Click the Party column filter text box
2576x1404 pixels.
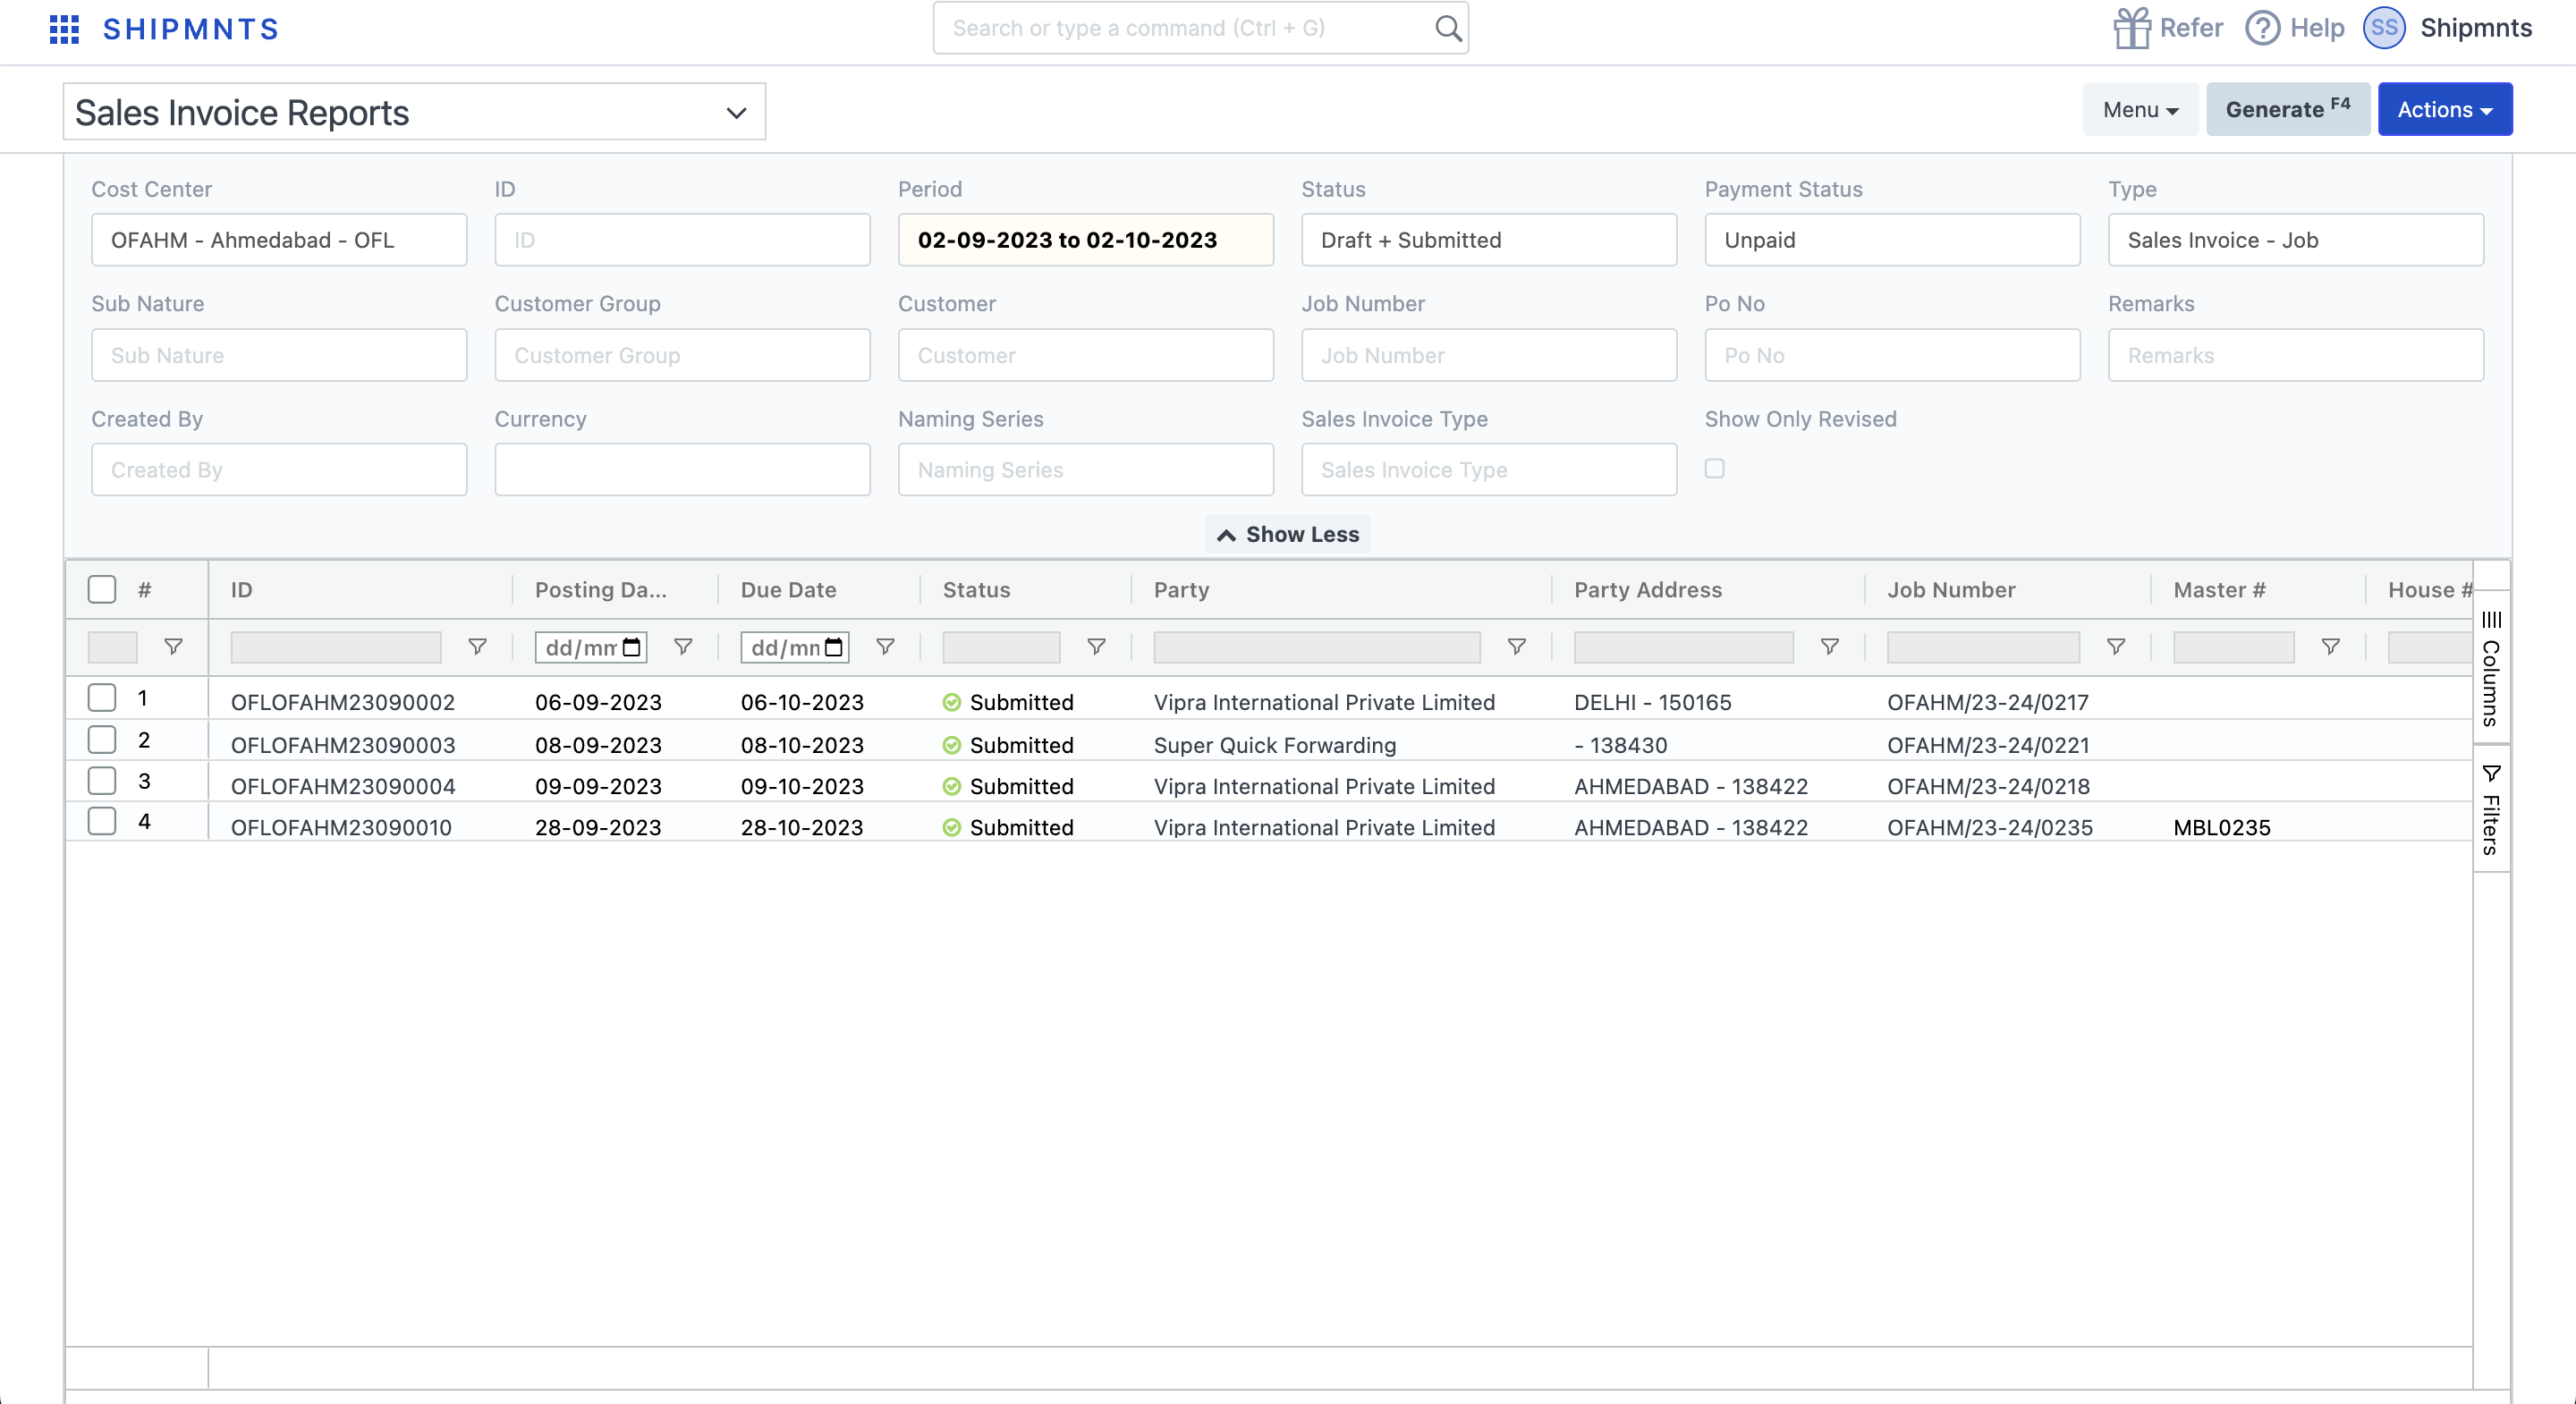pyautogui.click(x=1316, y=647)
